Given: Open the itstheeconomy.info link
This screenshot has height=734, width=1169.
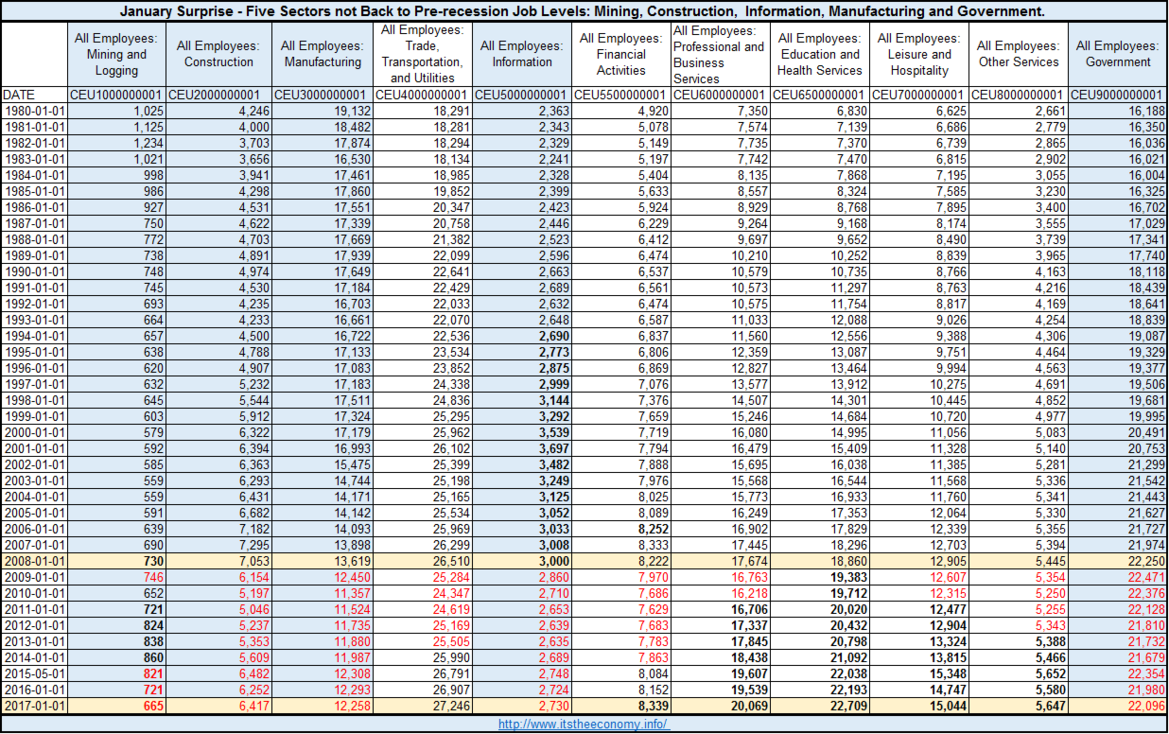Looking at the screenshot, I should [583, 724].
